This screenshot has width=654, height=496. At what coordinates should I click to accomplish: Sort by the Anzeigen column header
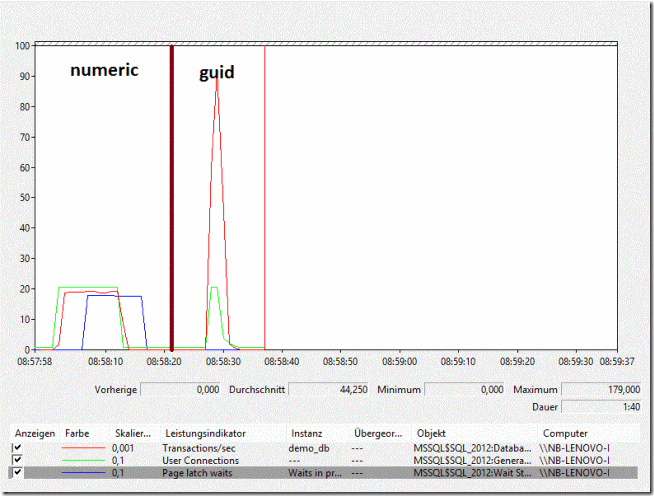click(35, 433)
